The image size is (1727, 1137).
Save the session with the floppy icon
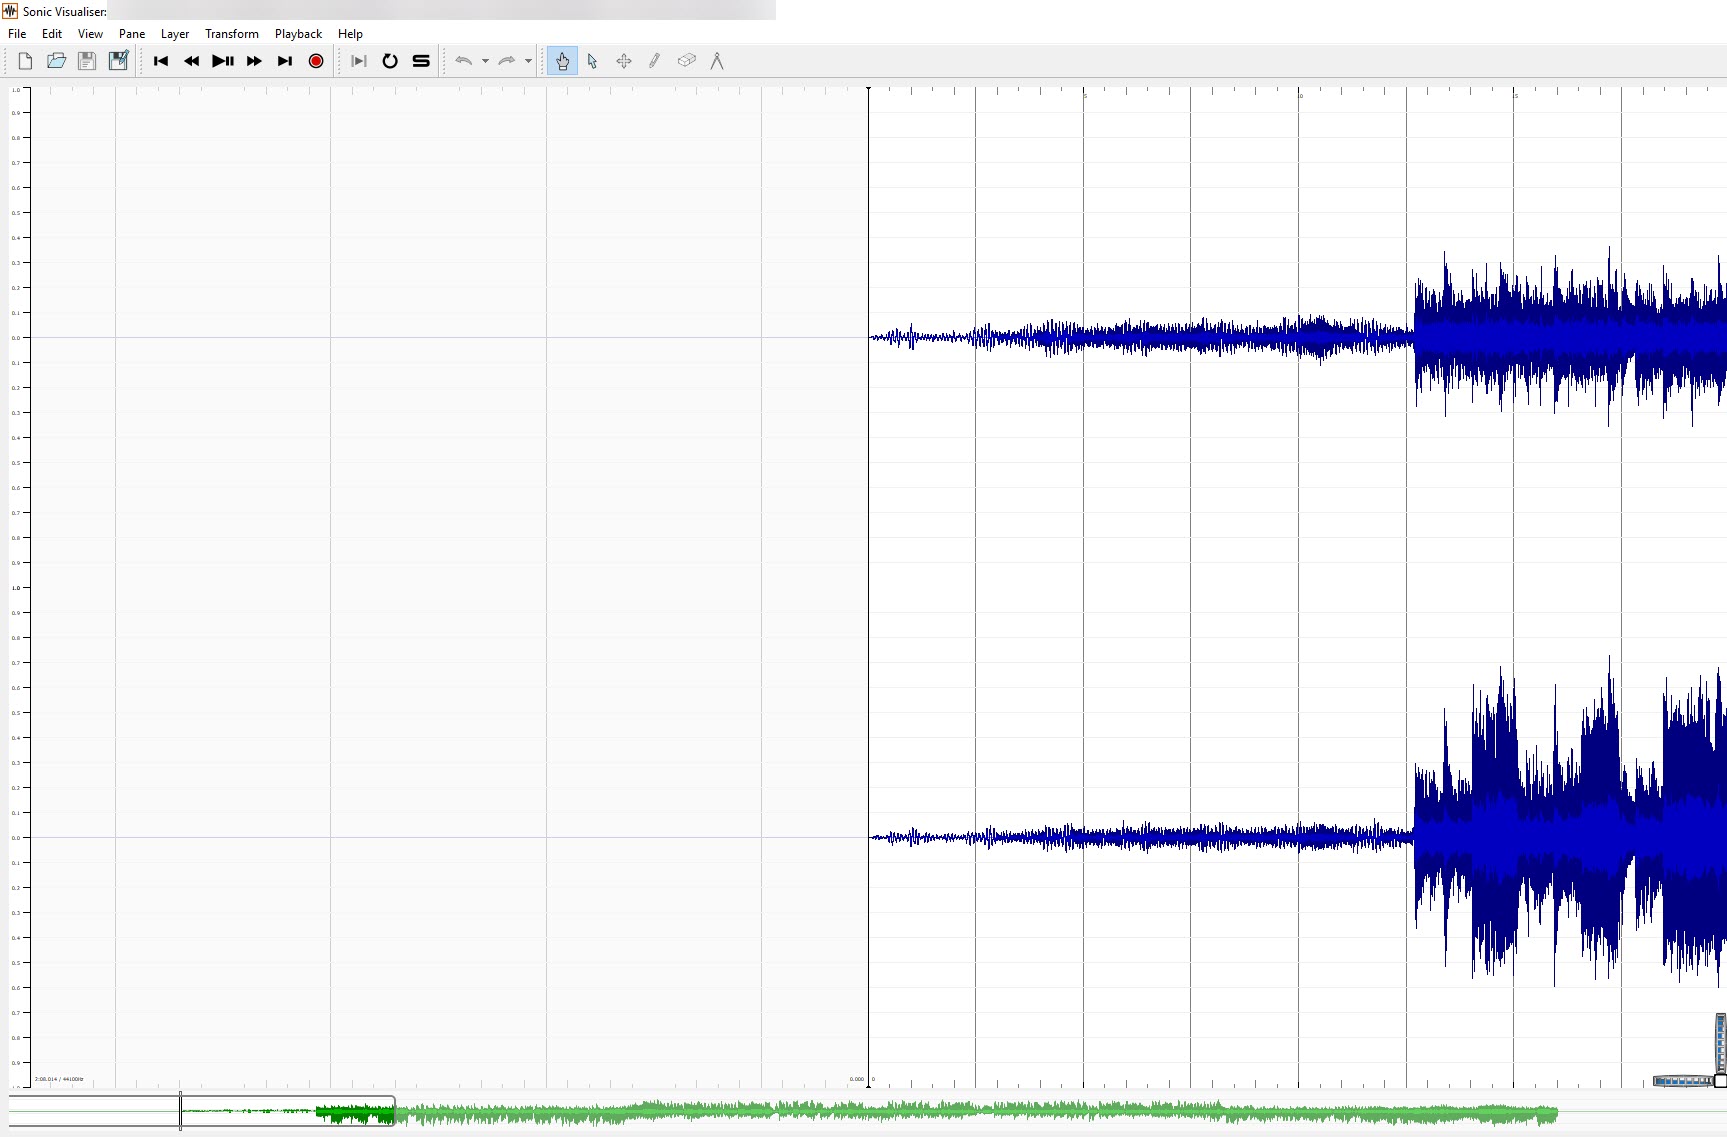coord(87,61)
